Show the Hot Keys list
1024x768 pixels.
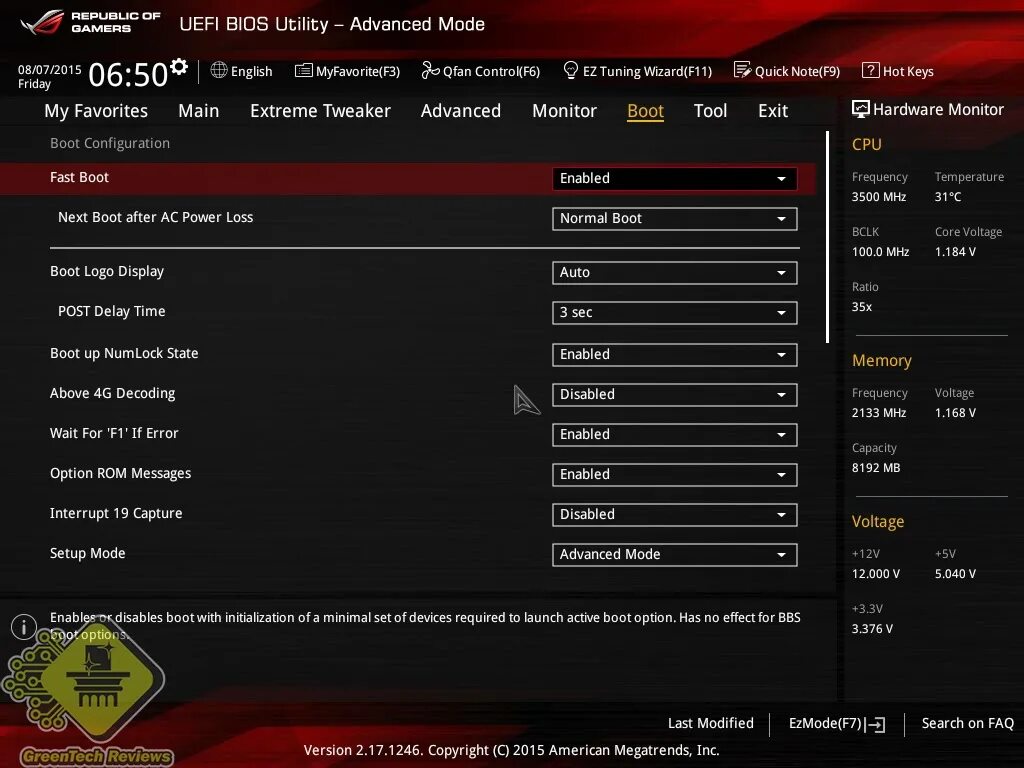[898, 71]
